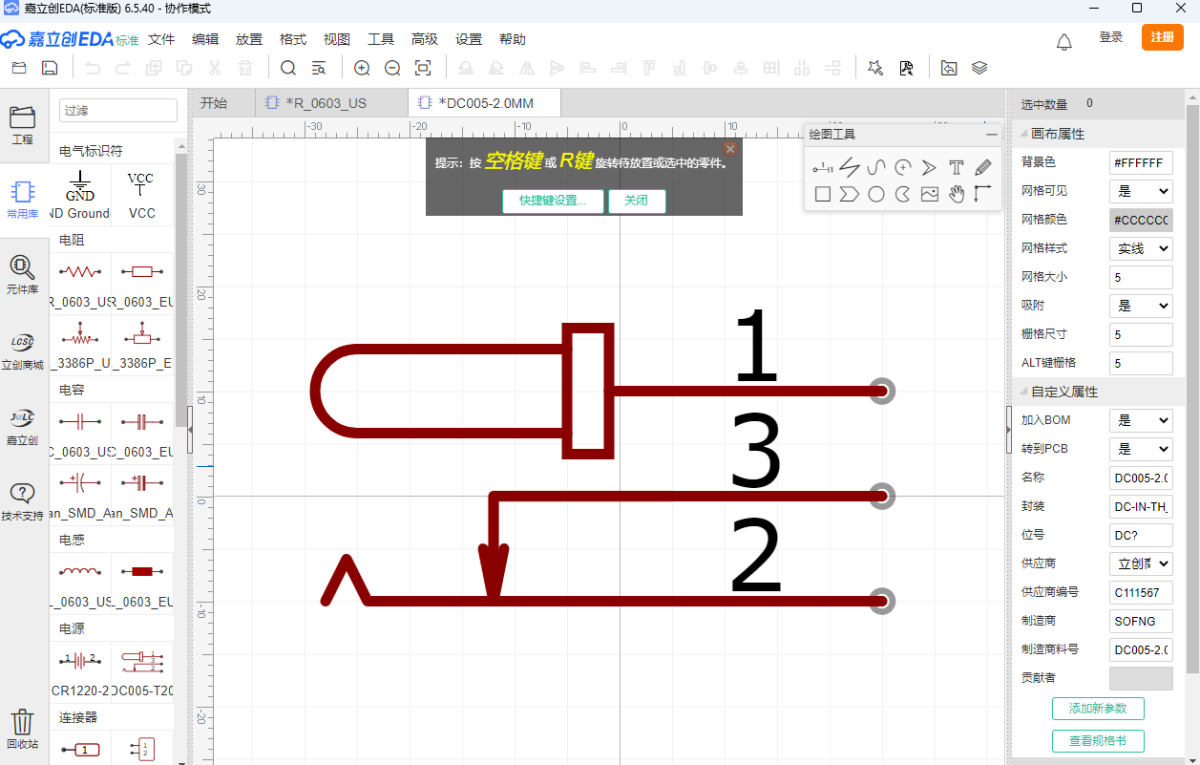Minimize the 绘图工具 floating panel
This screenshot has width=1200, height=765.
[991, 134]
